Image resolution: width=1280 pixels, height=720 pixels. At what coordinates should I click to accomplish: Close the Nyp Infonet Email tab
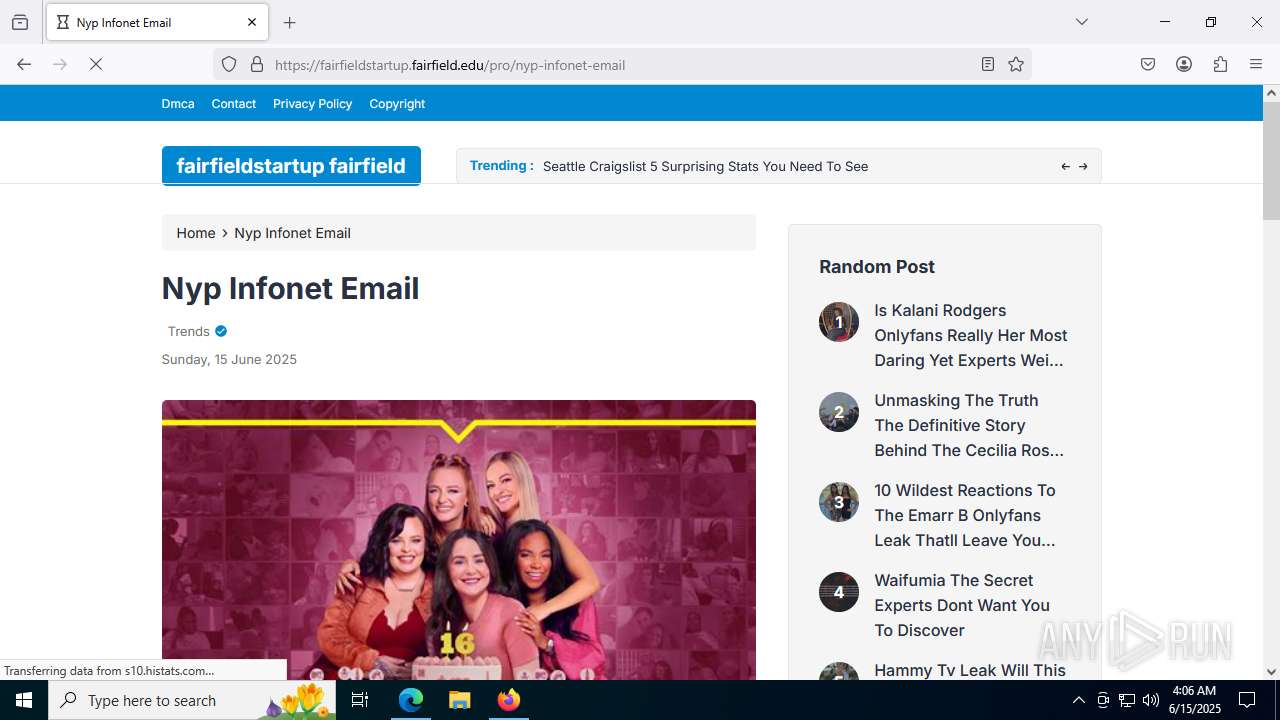click(x=252, y=22)
